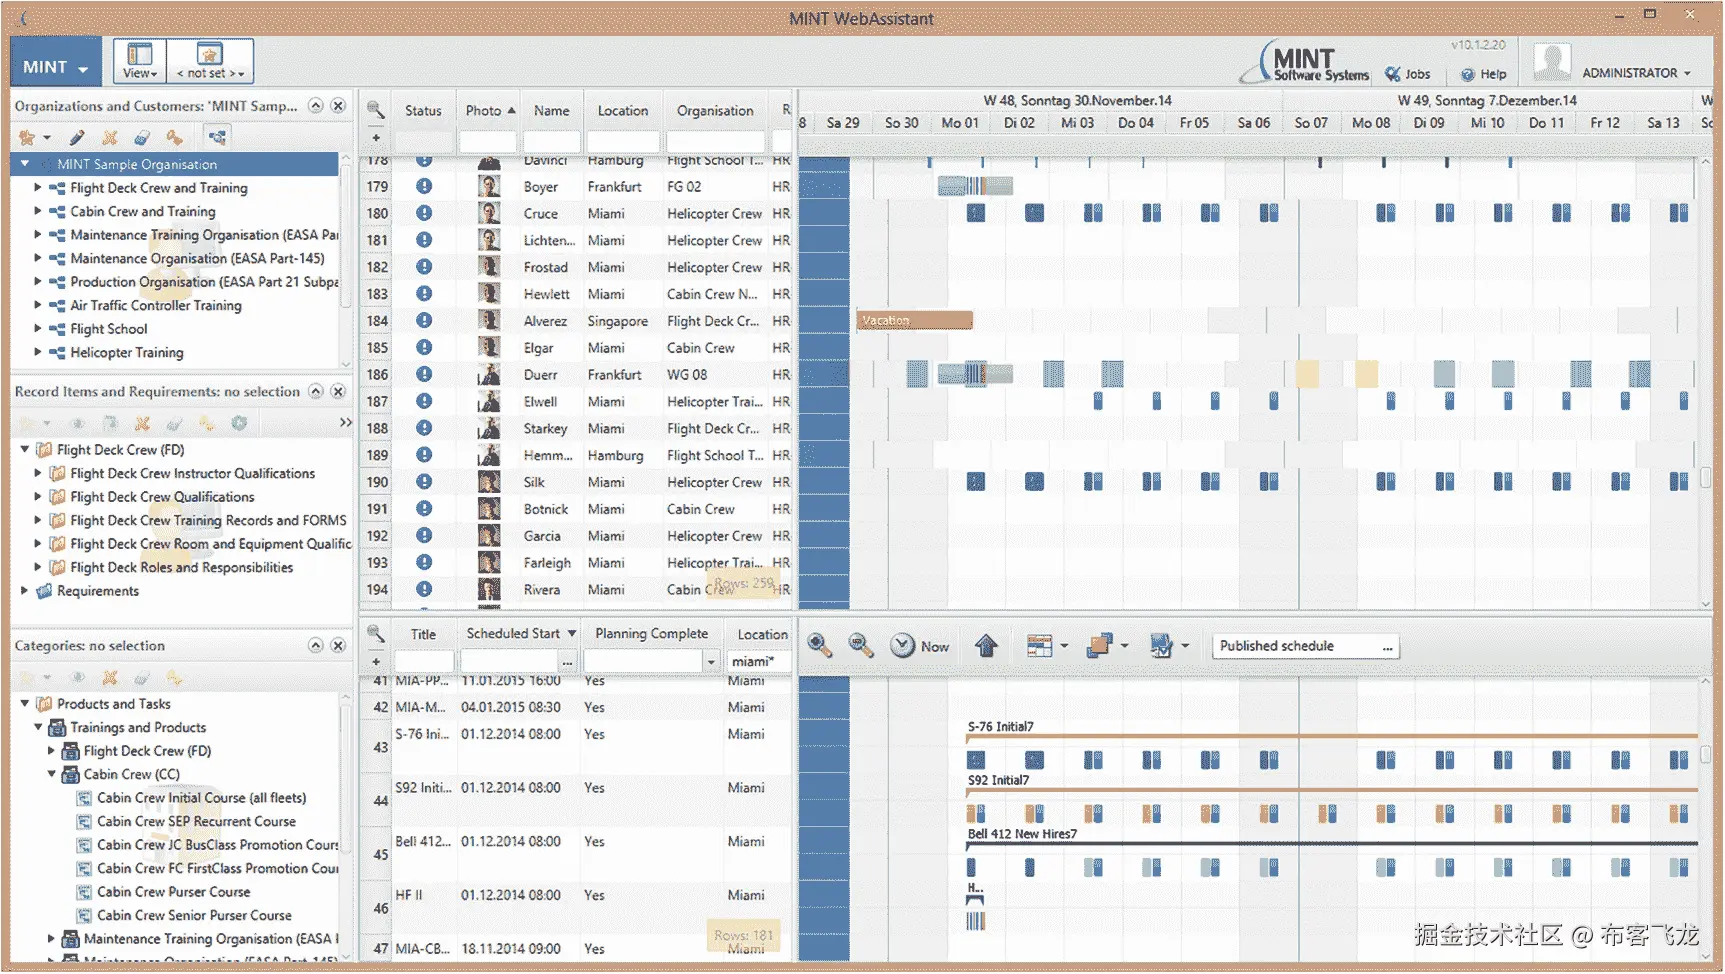
Task: Click Cruce's photo thumbnail
Action: click(489, 213)
